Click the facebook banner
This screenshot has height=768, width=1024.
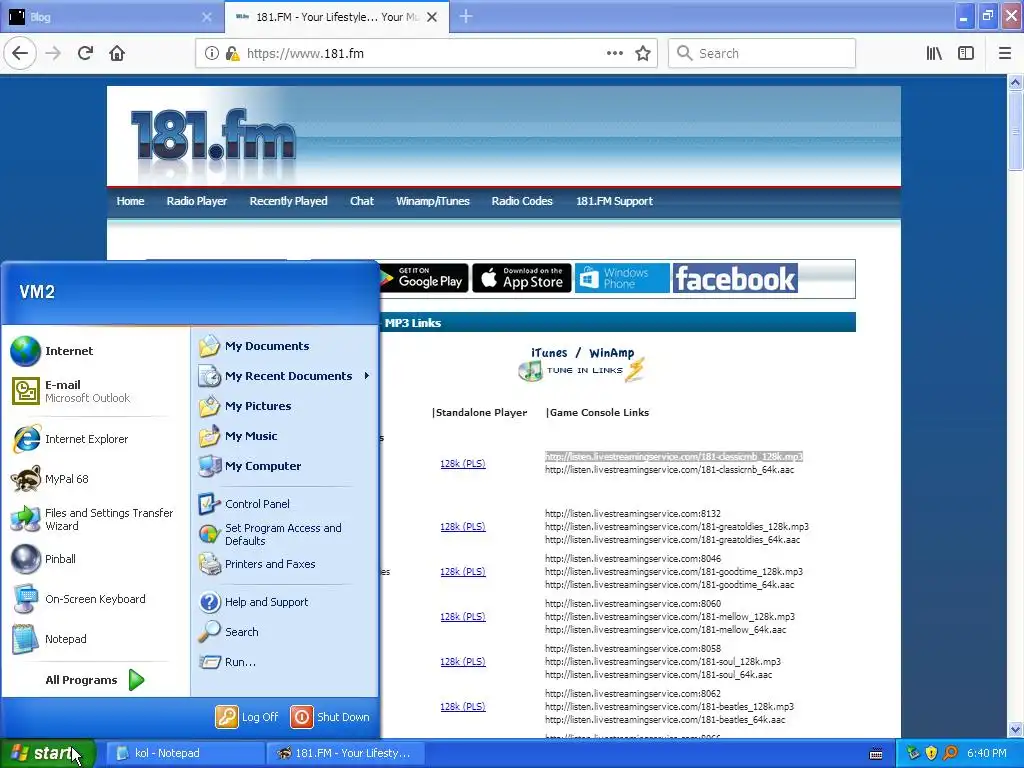tap(735, 278)
